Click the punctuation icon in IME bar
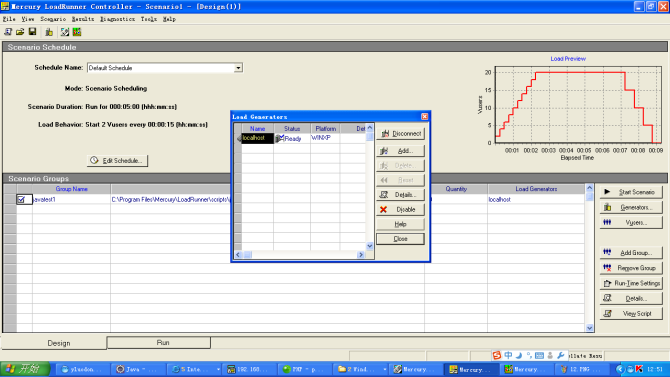The width and height of the screenshot is (670, 377). tap(529, 355)
